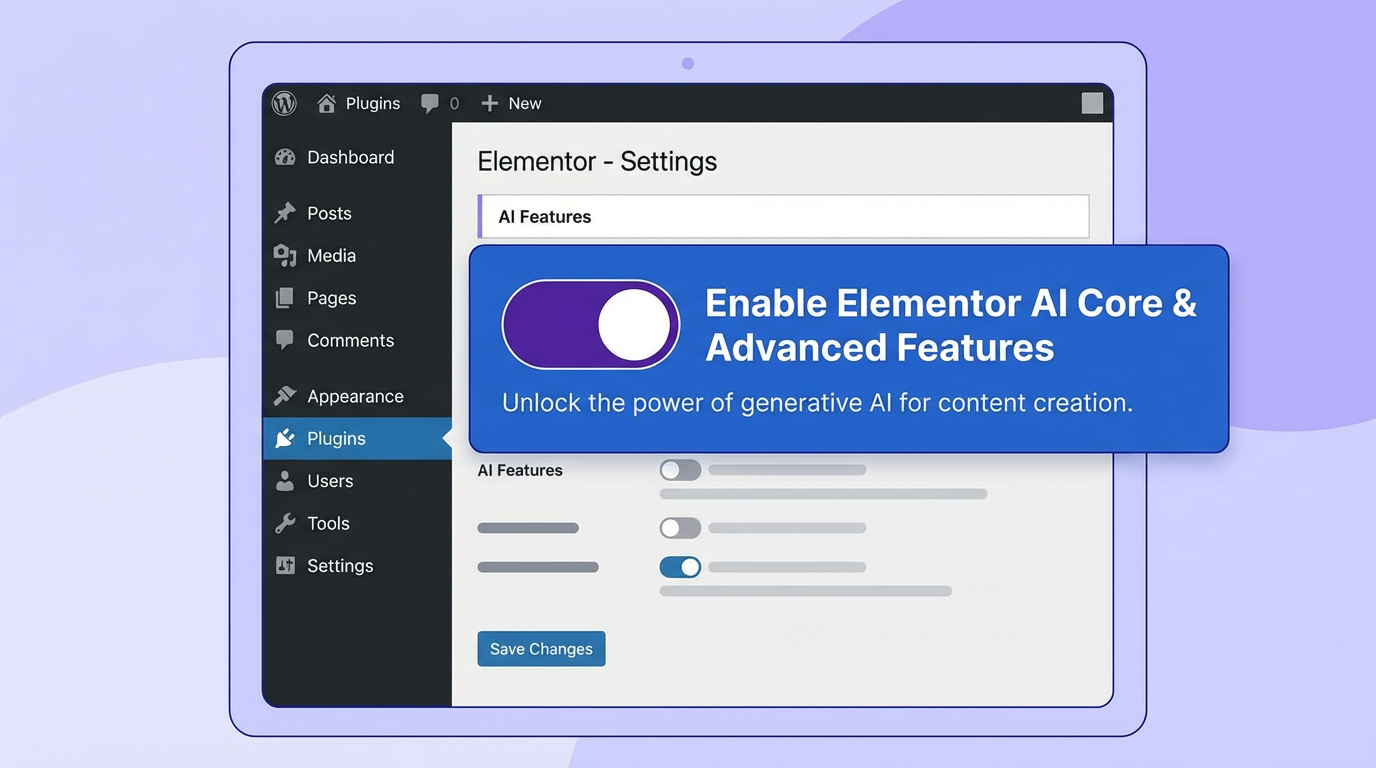Open Appearance via the paintbrush icon
Image resolution: width=1376 pixels, height=768 pixels.
click(286, 395)
